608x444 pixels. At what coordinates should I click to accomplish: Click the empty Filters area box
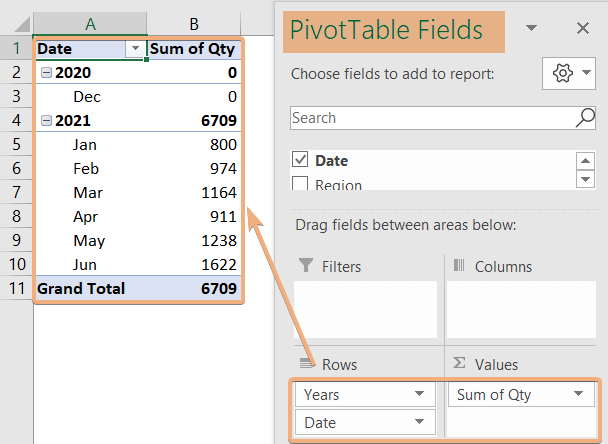(365, 309)
